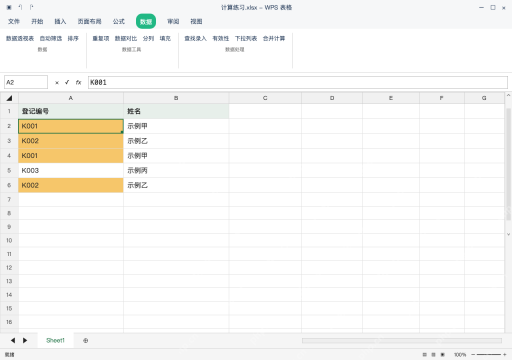The image size is (512, 360).
Task: Switch to the 视图 tab
Action: point(196,21)
